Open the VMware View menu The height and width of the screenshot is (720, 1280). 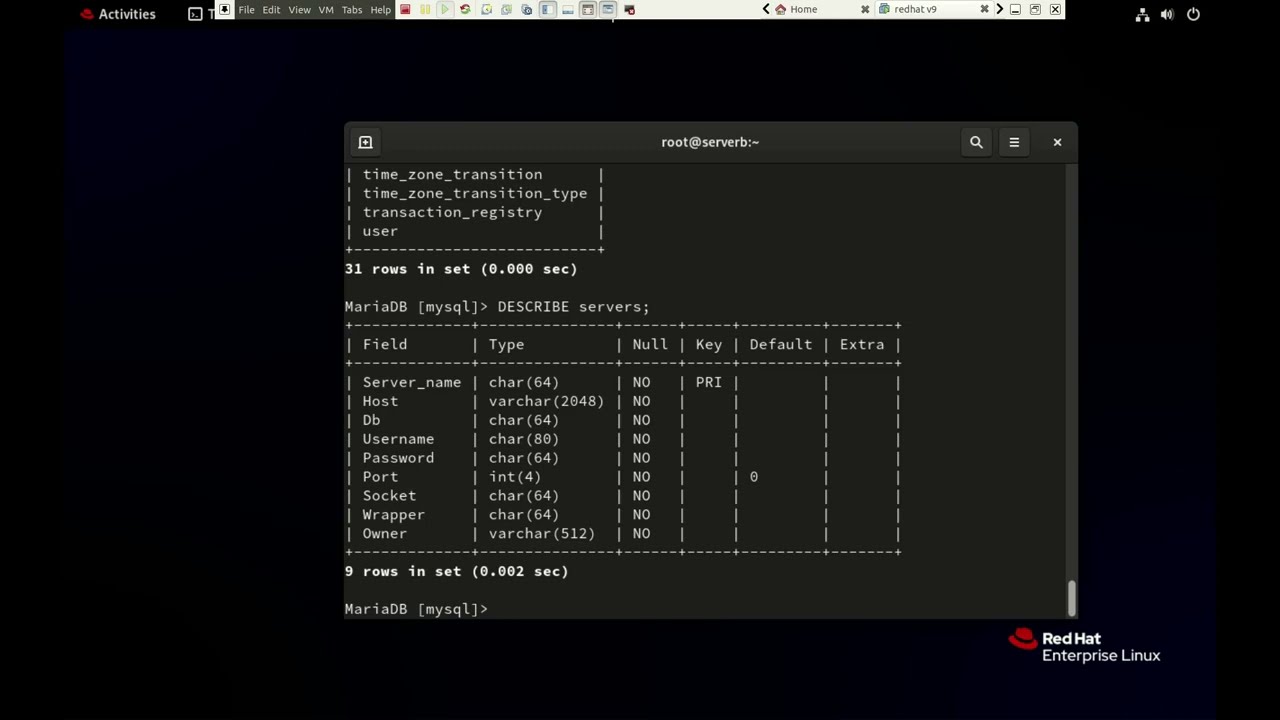tap(299, 10)
